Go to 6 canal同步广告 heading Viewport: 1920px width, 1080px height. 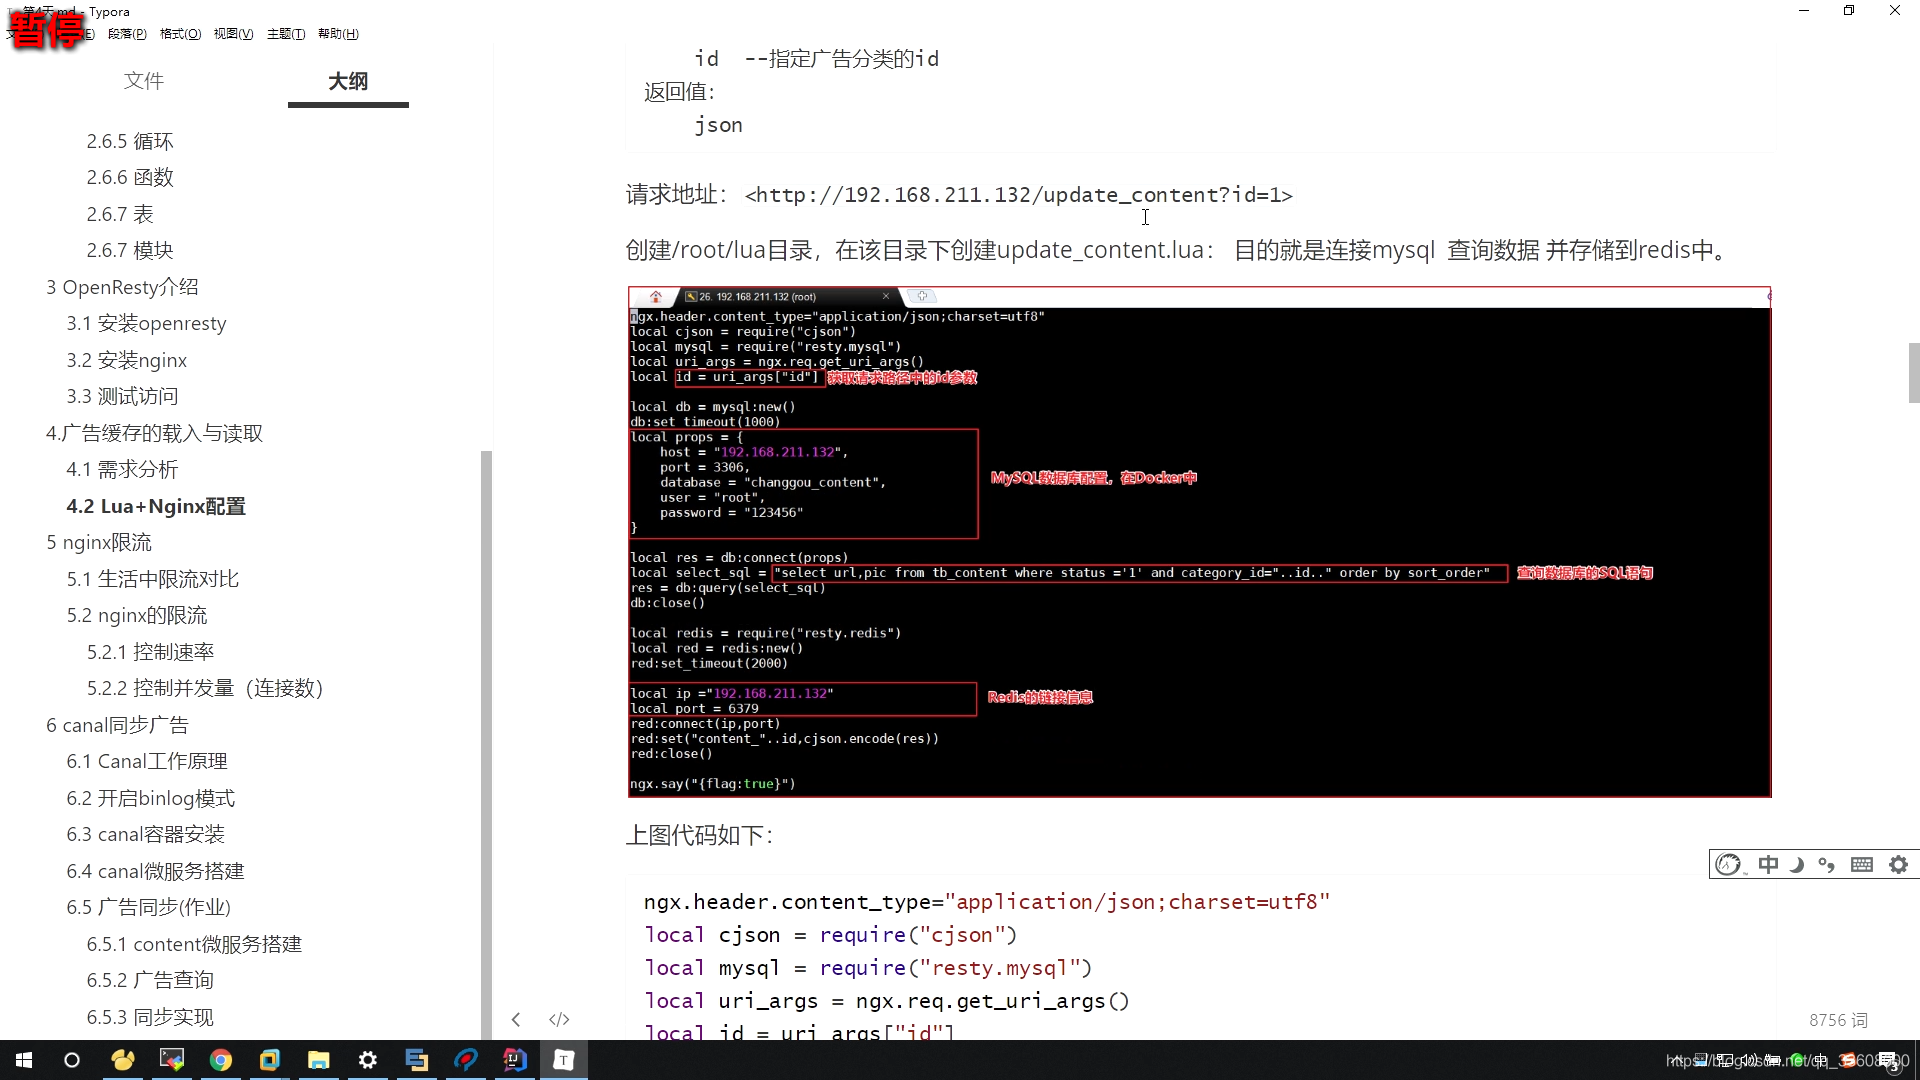[x=117, y=725]
